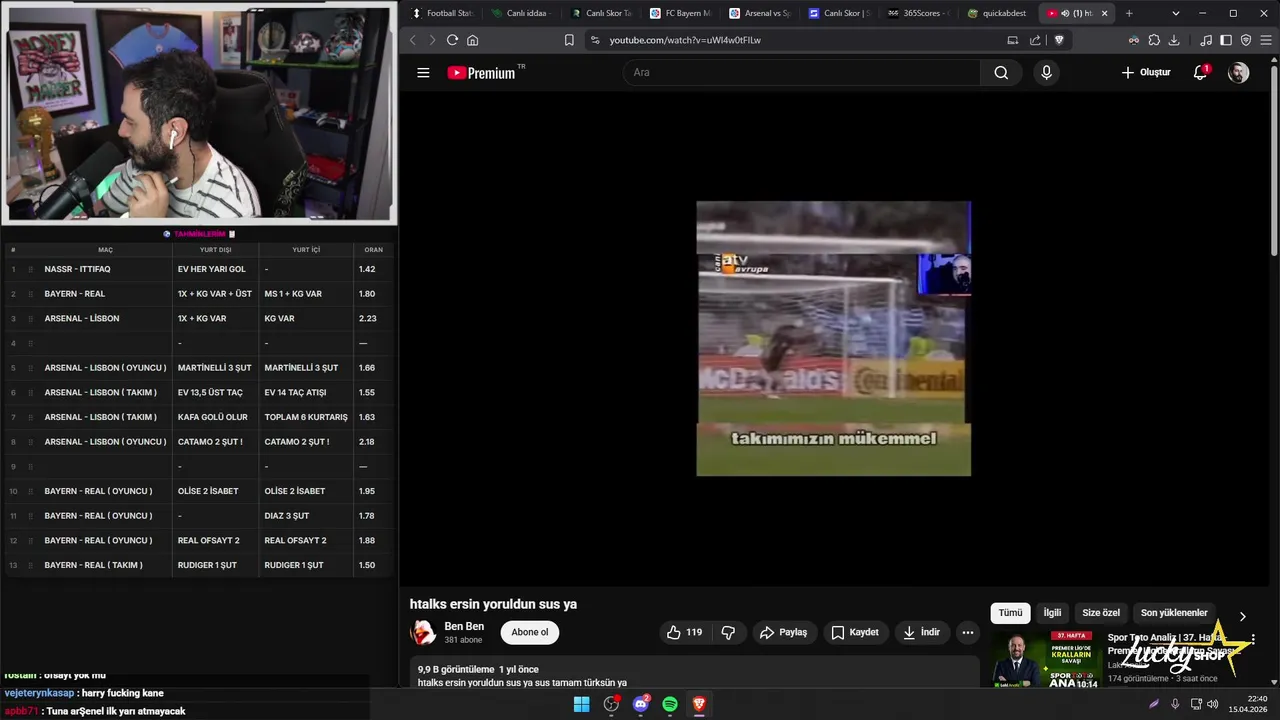Click the browser media control icon
Viewport: 1280px width, 720px height.
click(x=1206, y=40)
